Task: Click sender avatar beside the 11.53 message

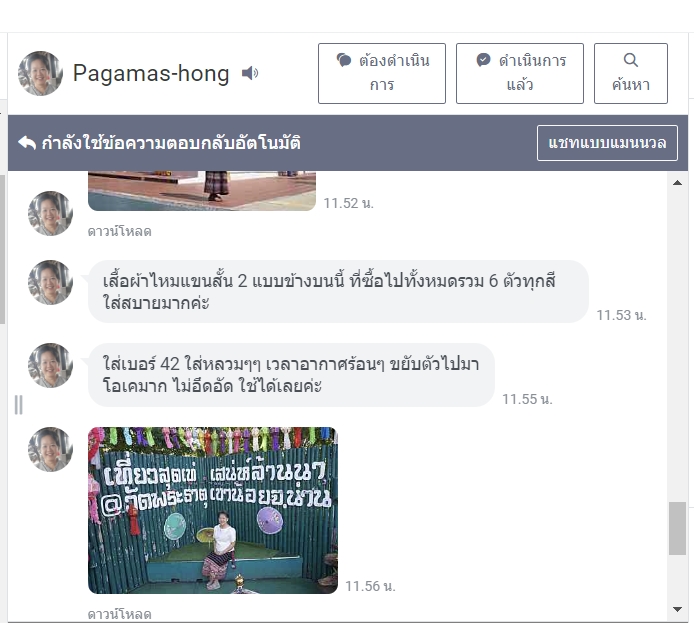Action: [x=50, y=282]
